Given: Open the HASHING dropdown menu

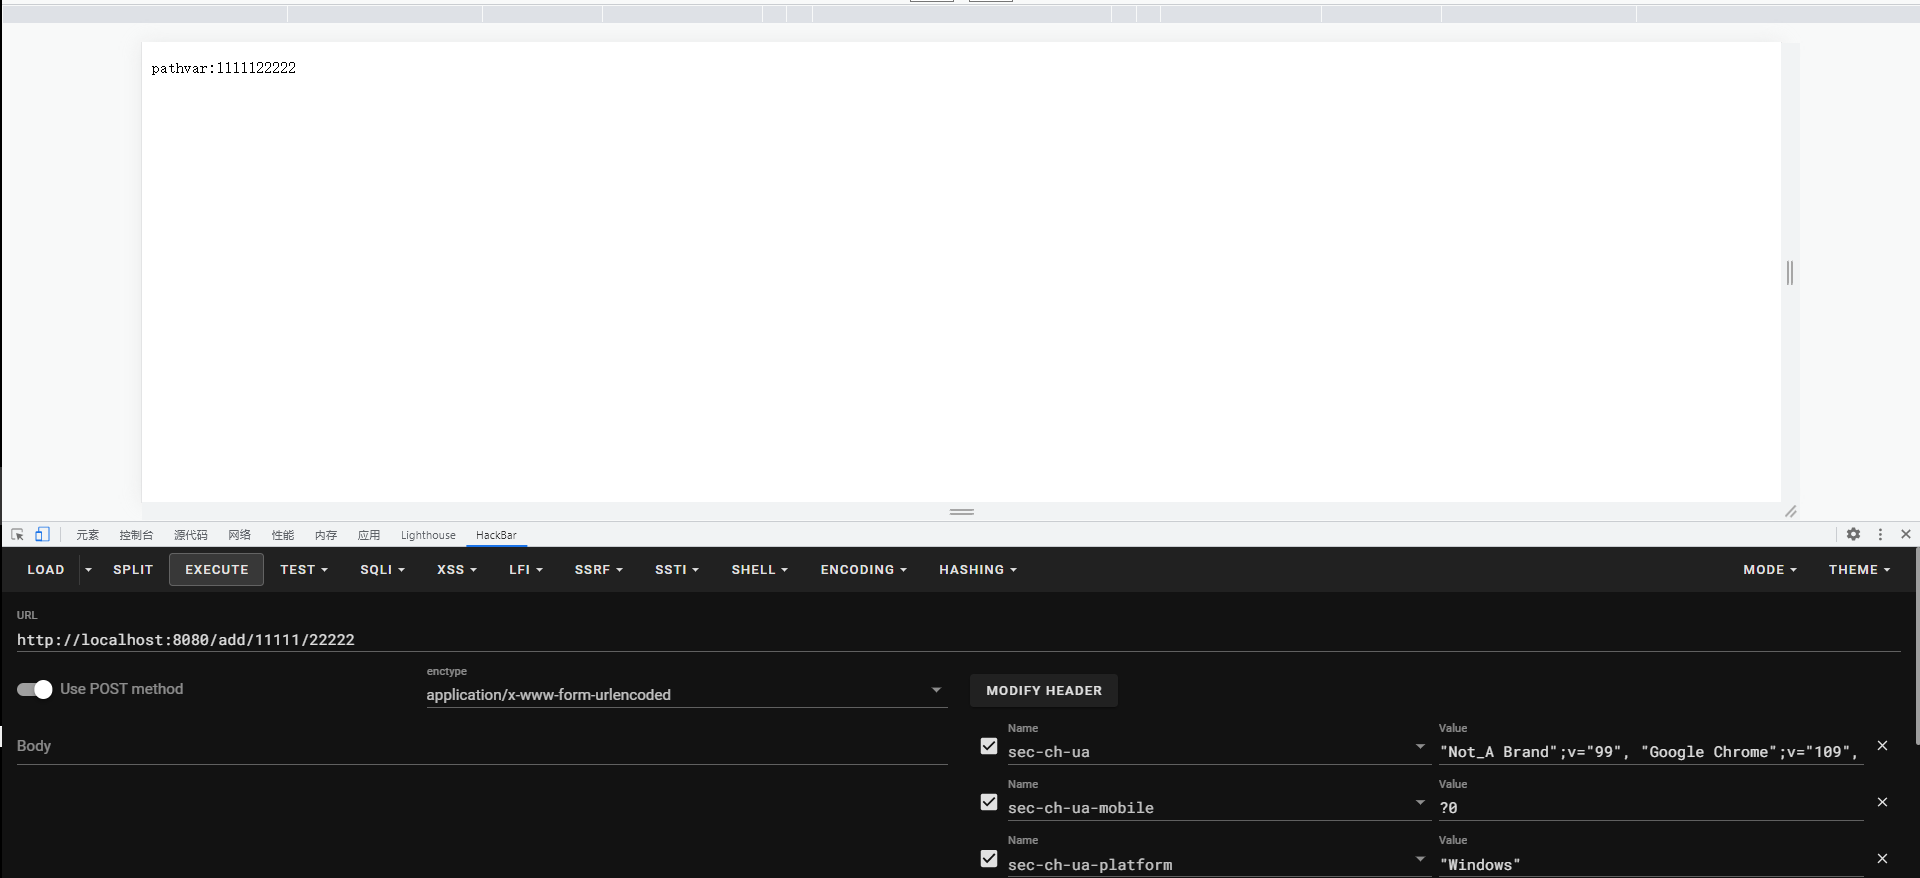Looking at the screenshot, I should [977, 570].
